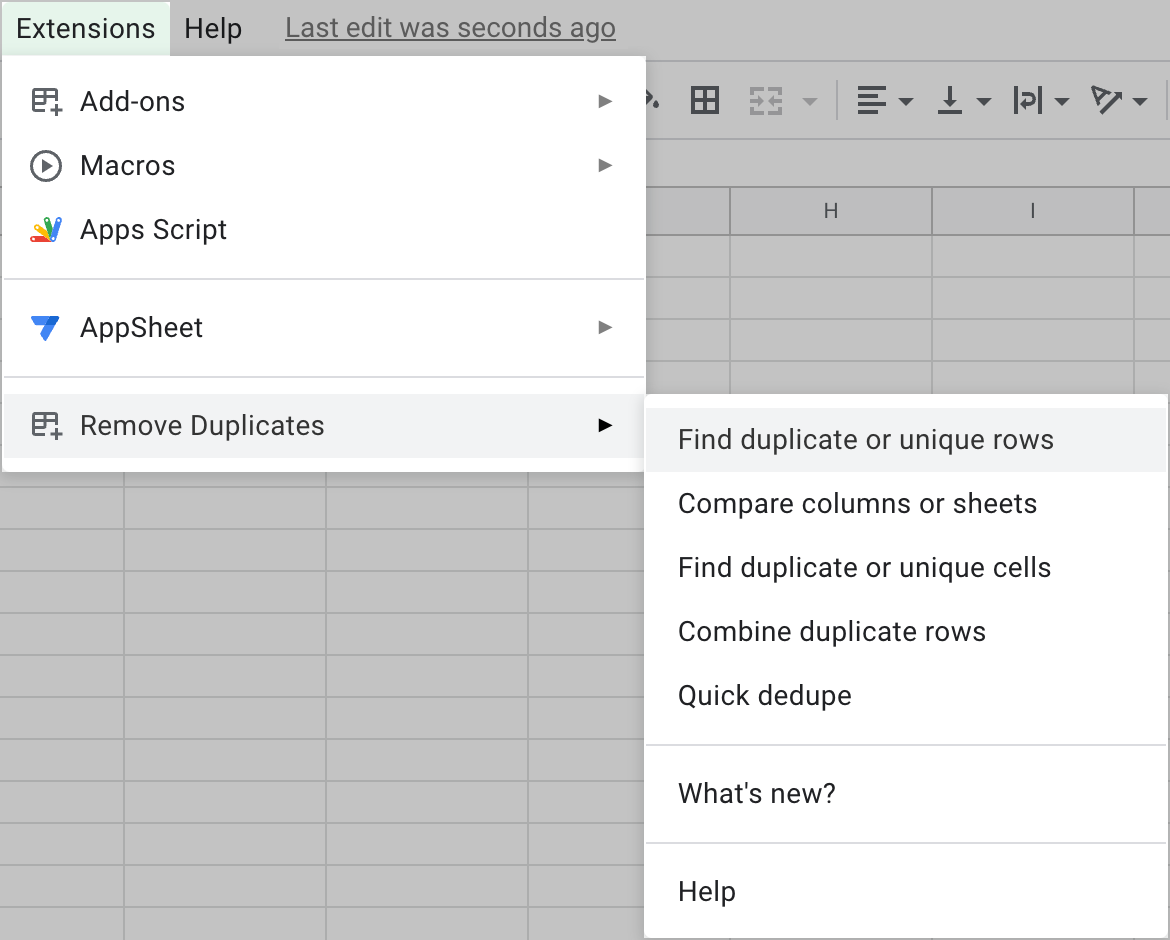Click the AppSheet blue icon
This screenshot has height=940, width=1170.
[46, 327]
